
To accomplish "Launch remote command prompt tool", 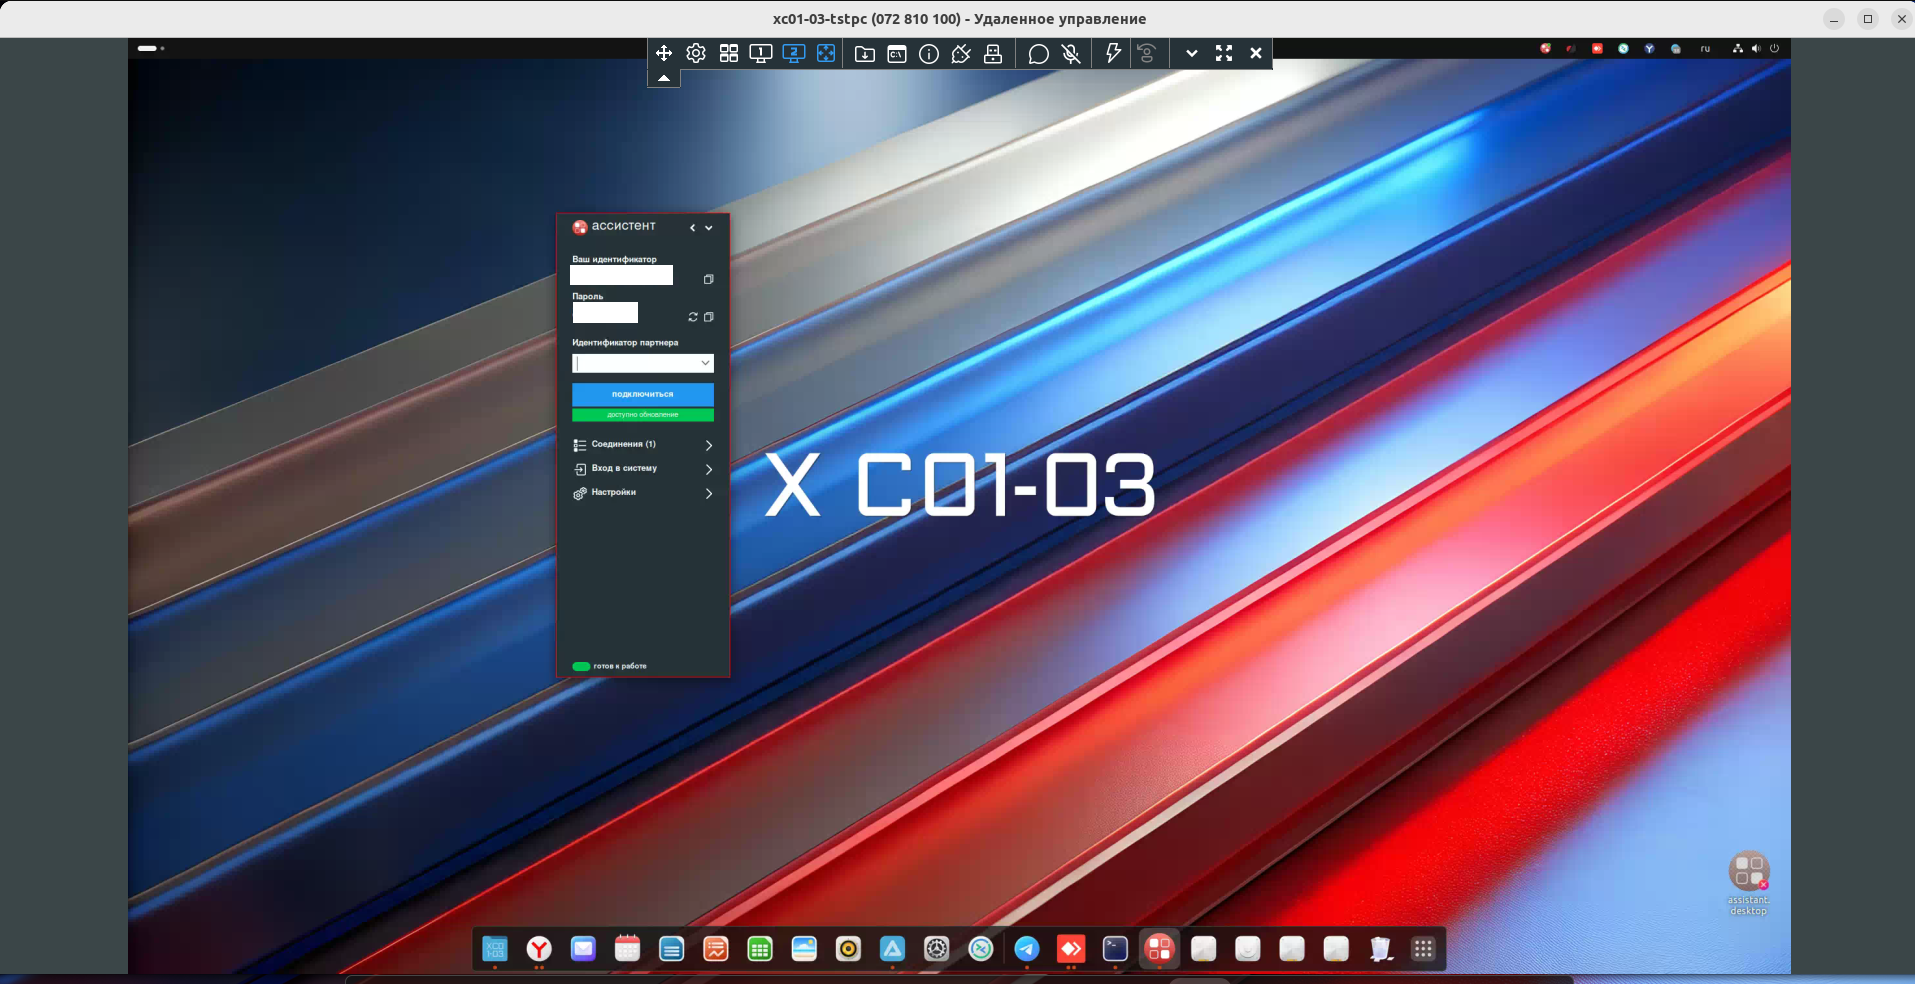I will (897, 54).
